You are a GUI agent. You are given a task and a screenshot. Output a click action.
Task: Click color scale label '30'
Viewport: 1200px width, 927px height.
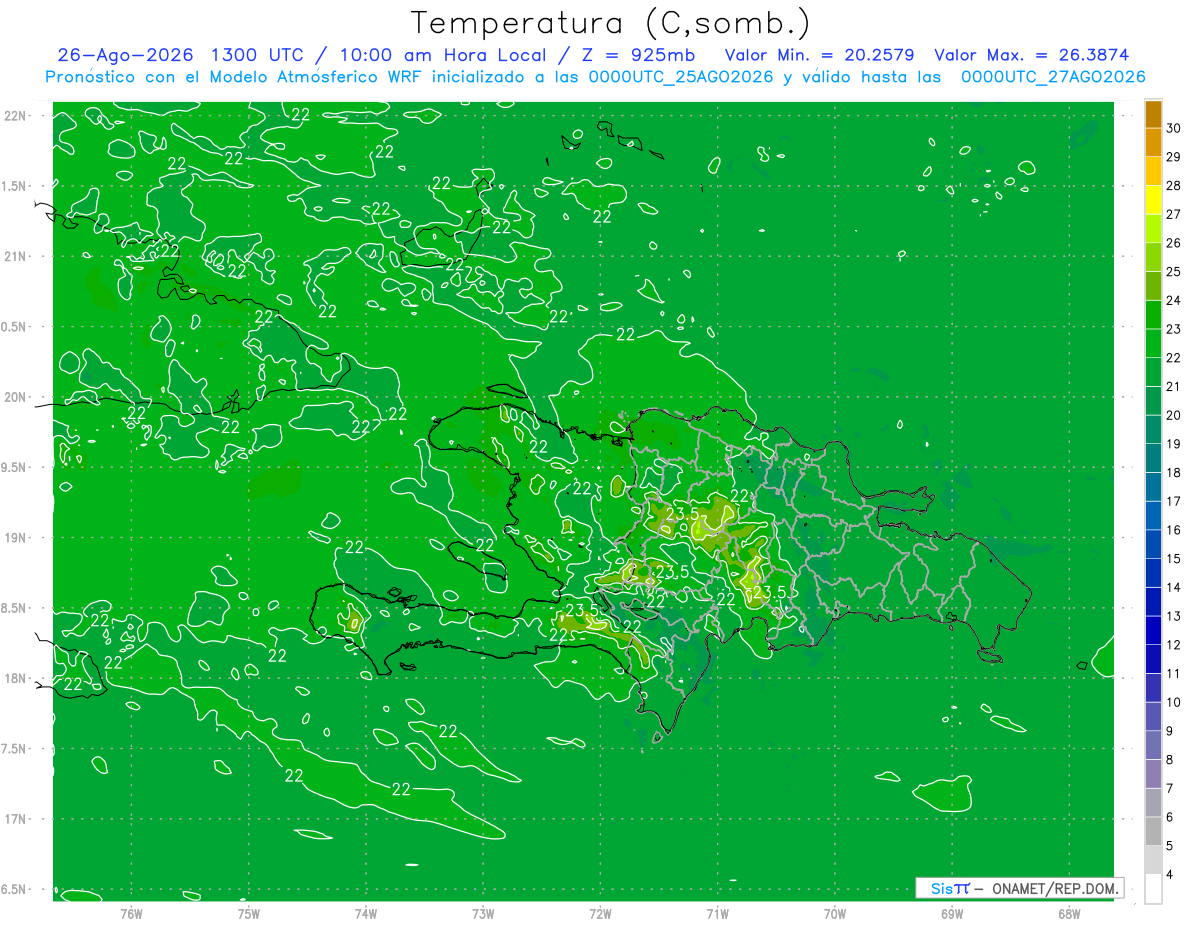click(1174, 128)
